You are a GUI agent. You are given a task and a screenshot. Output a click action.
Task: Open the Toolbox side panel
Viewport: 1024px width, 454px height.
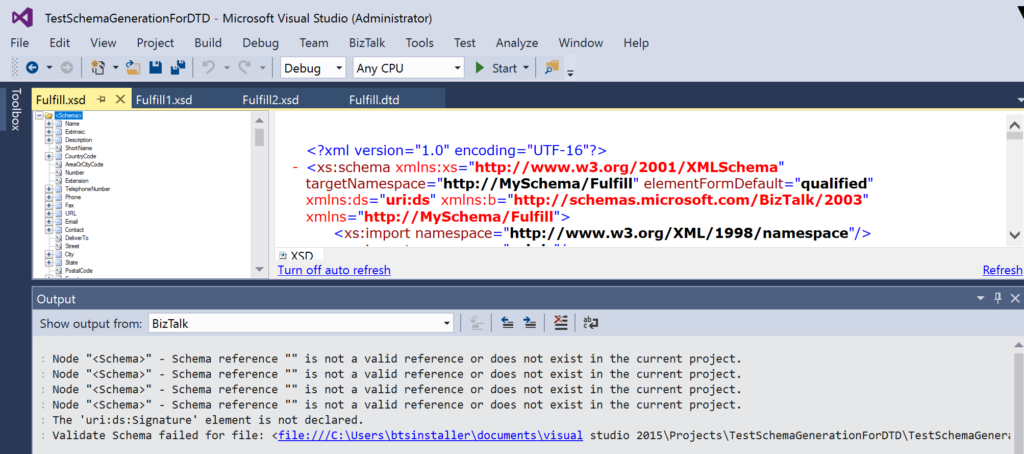16,109
